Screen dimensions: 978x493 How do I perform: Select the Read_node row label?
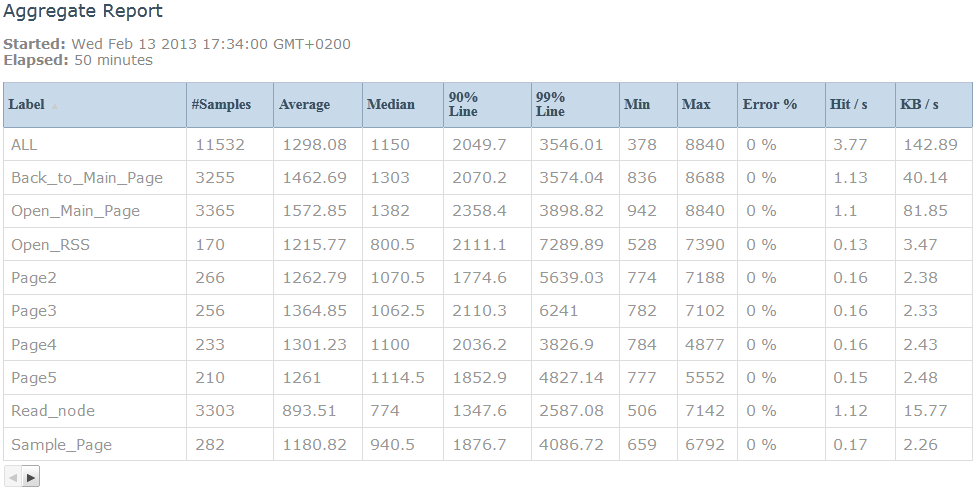[x=53, y=411]
